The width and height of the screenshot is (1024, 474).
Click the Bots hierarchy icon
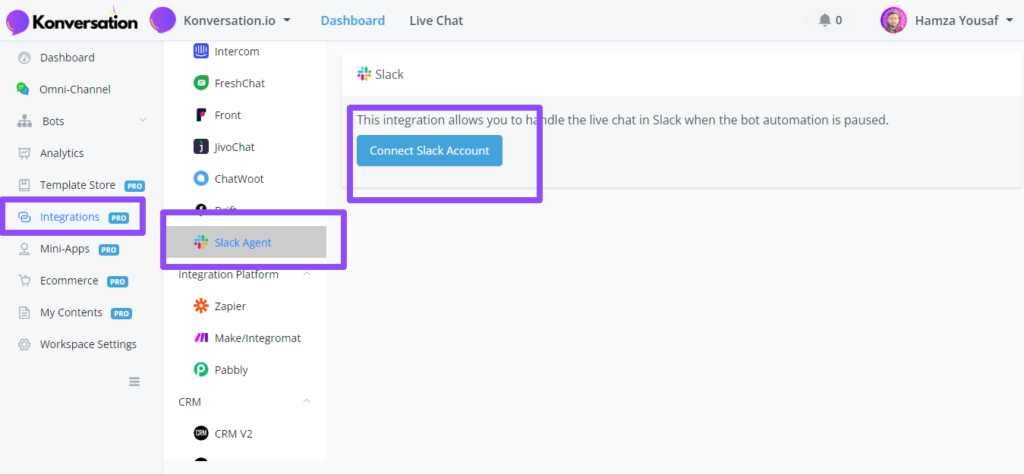24,121
